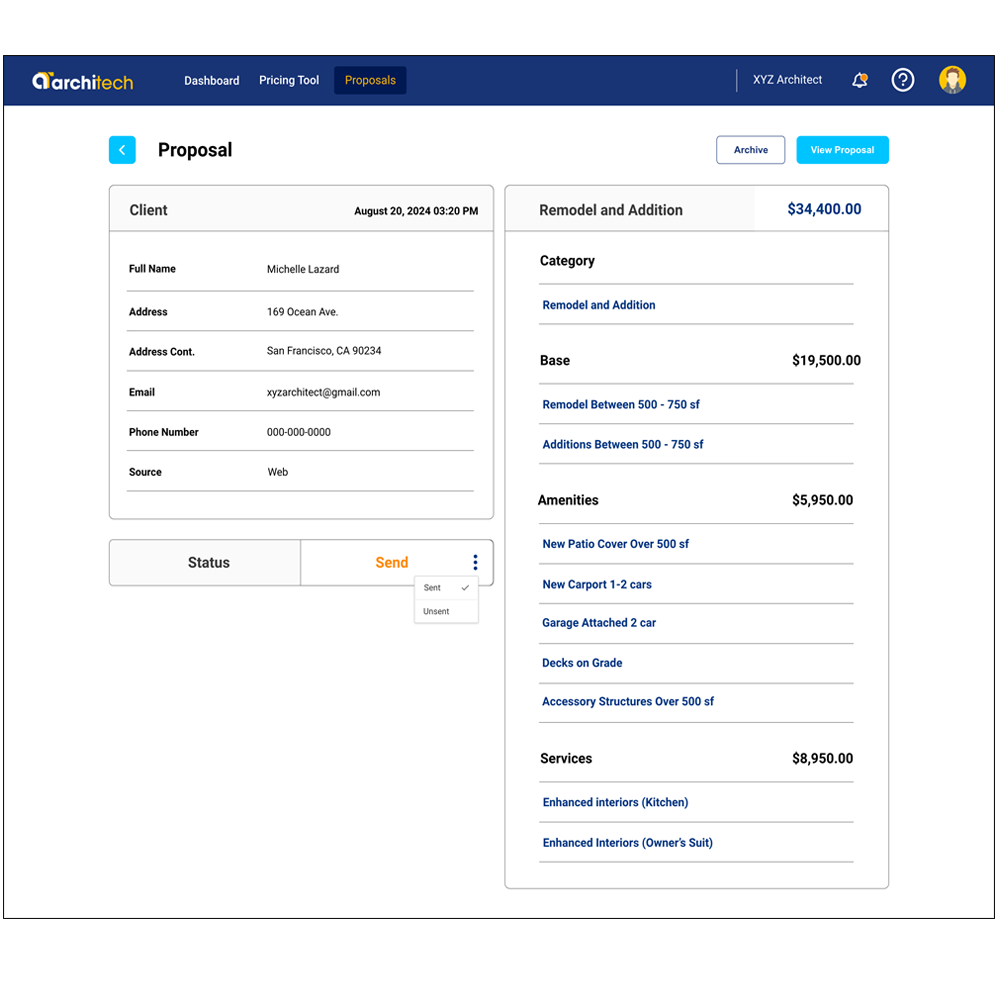The width and height of the screenshot is (1000, 1000).
Task: Open the user profile avatar
Action: coord(952,80)
